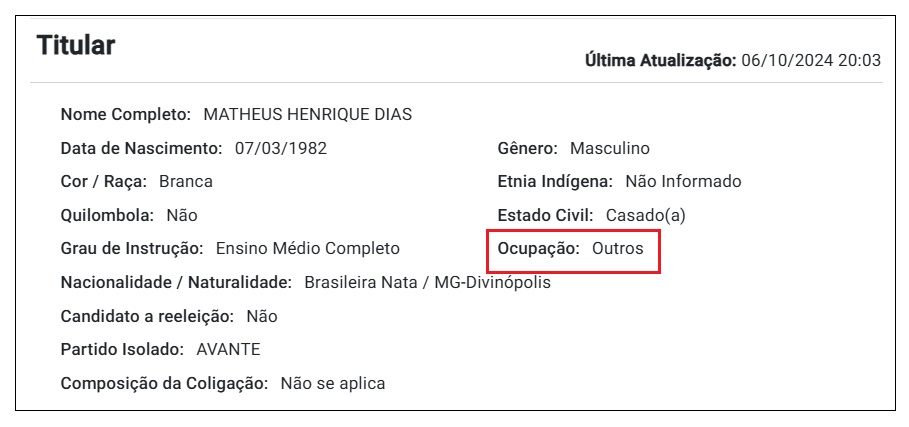
Task: Click the highlighted Ocupação label
Action: pyautogui.click(x=539, y=249)
